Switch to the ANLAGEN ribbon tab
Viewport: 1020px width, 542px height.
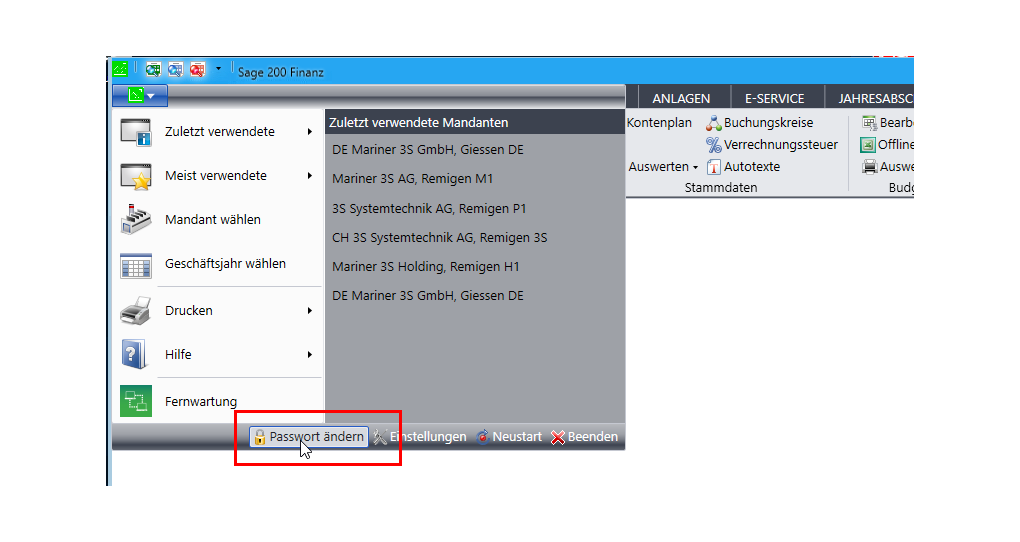681,98
